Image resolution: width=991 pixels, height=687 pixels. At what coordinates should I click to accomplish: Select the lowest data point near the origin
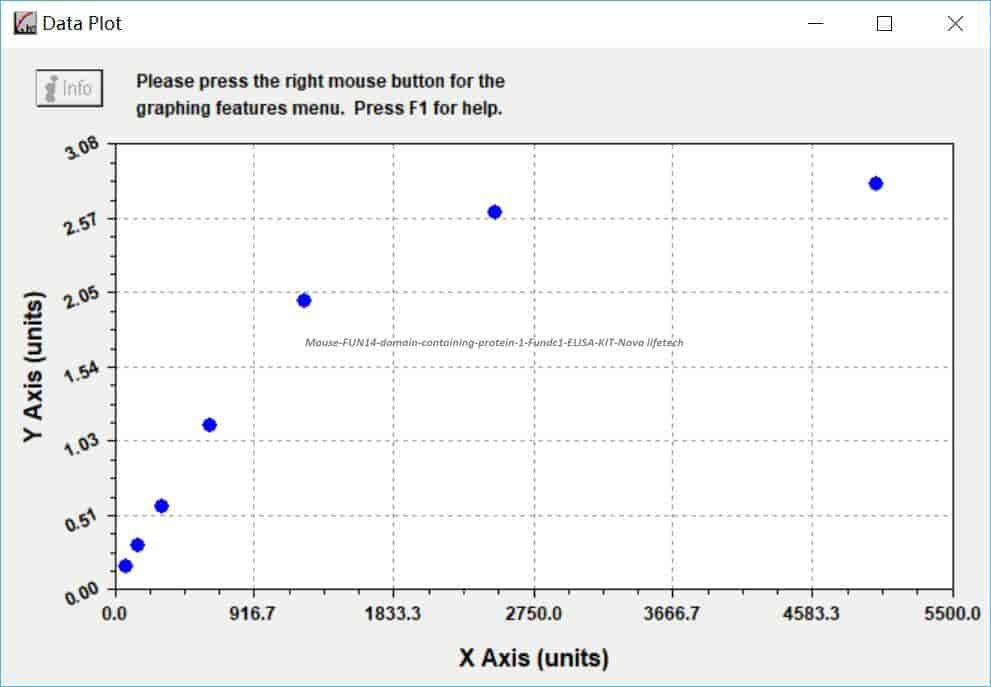click(125, 566)
